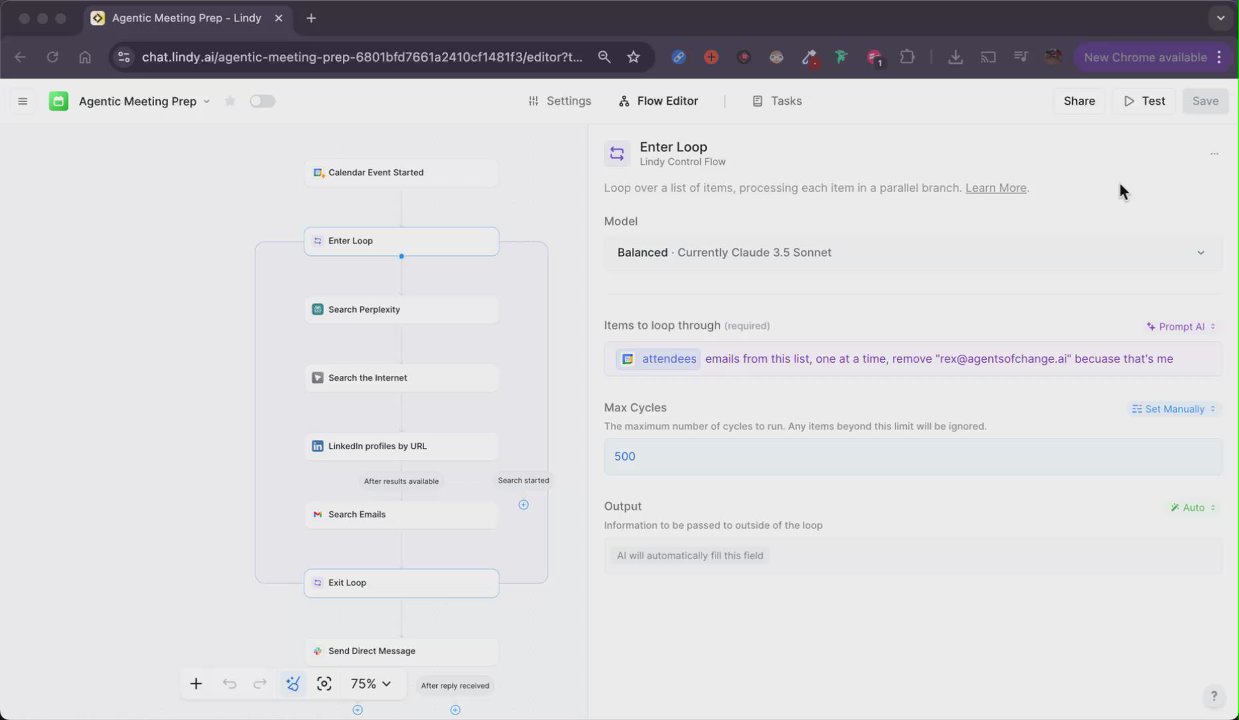Select the Search Perplexity node

click(x=401, y=309)
